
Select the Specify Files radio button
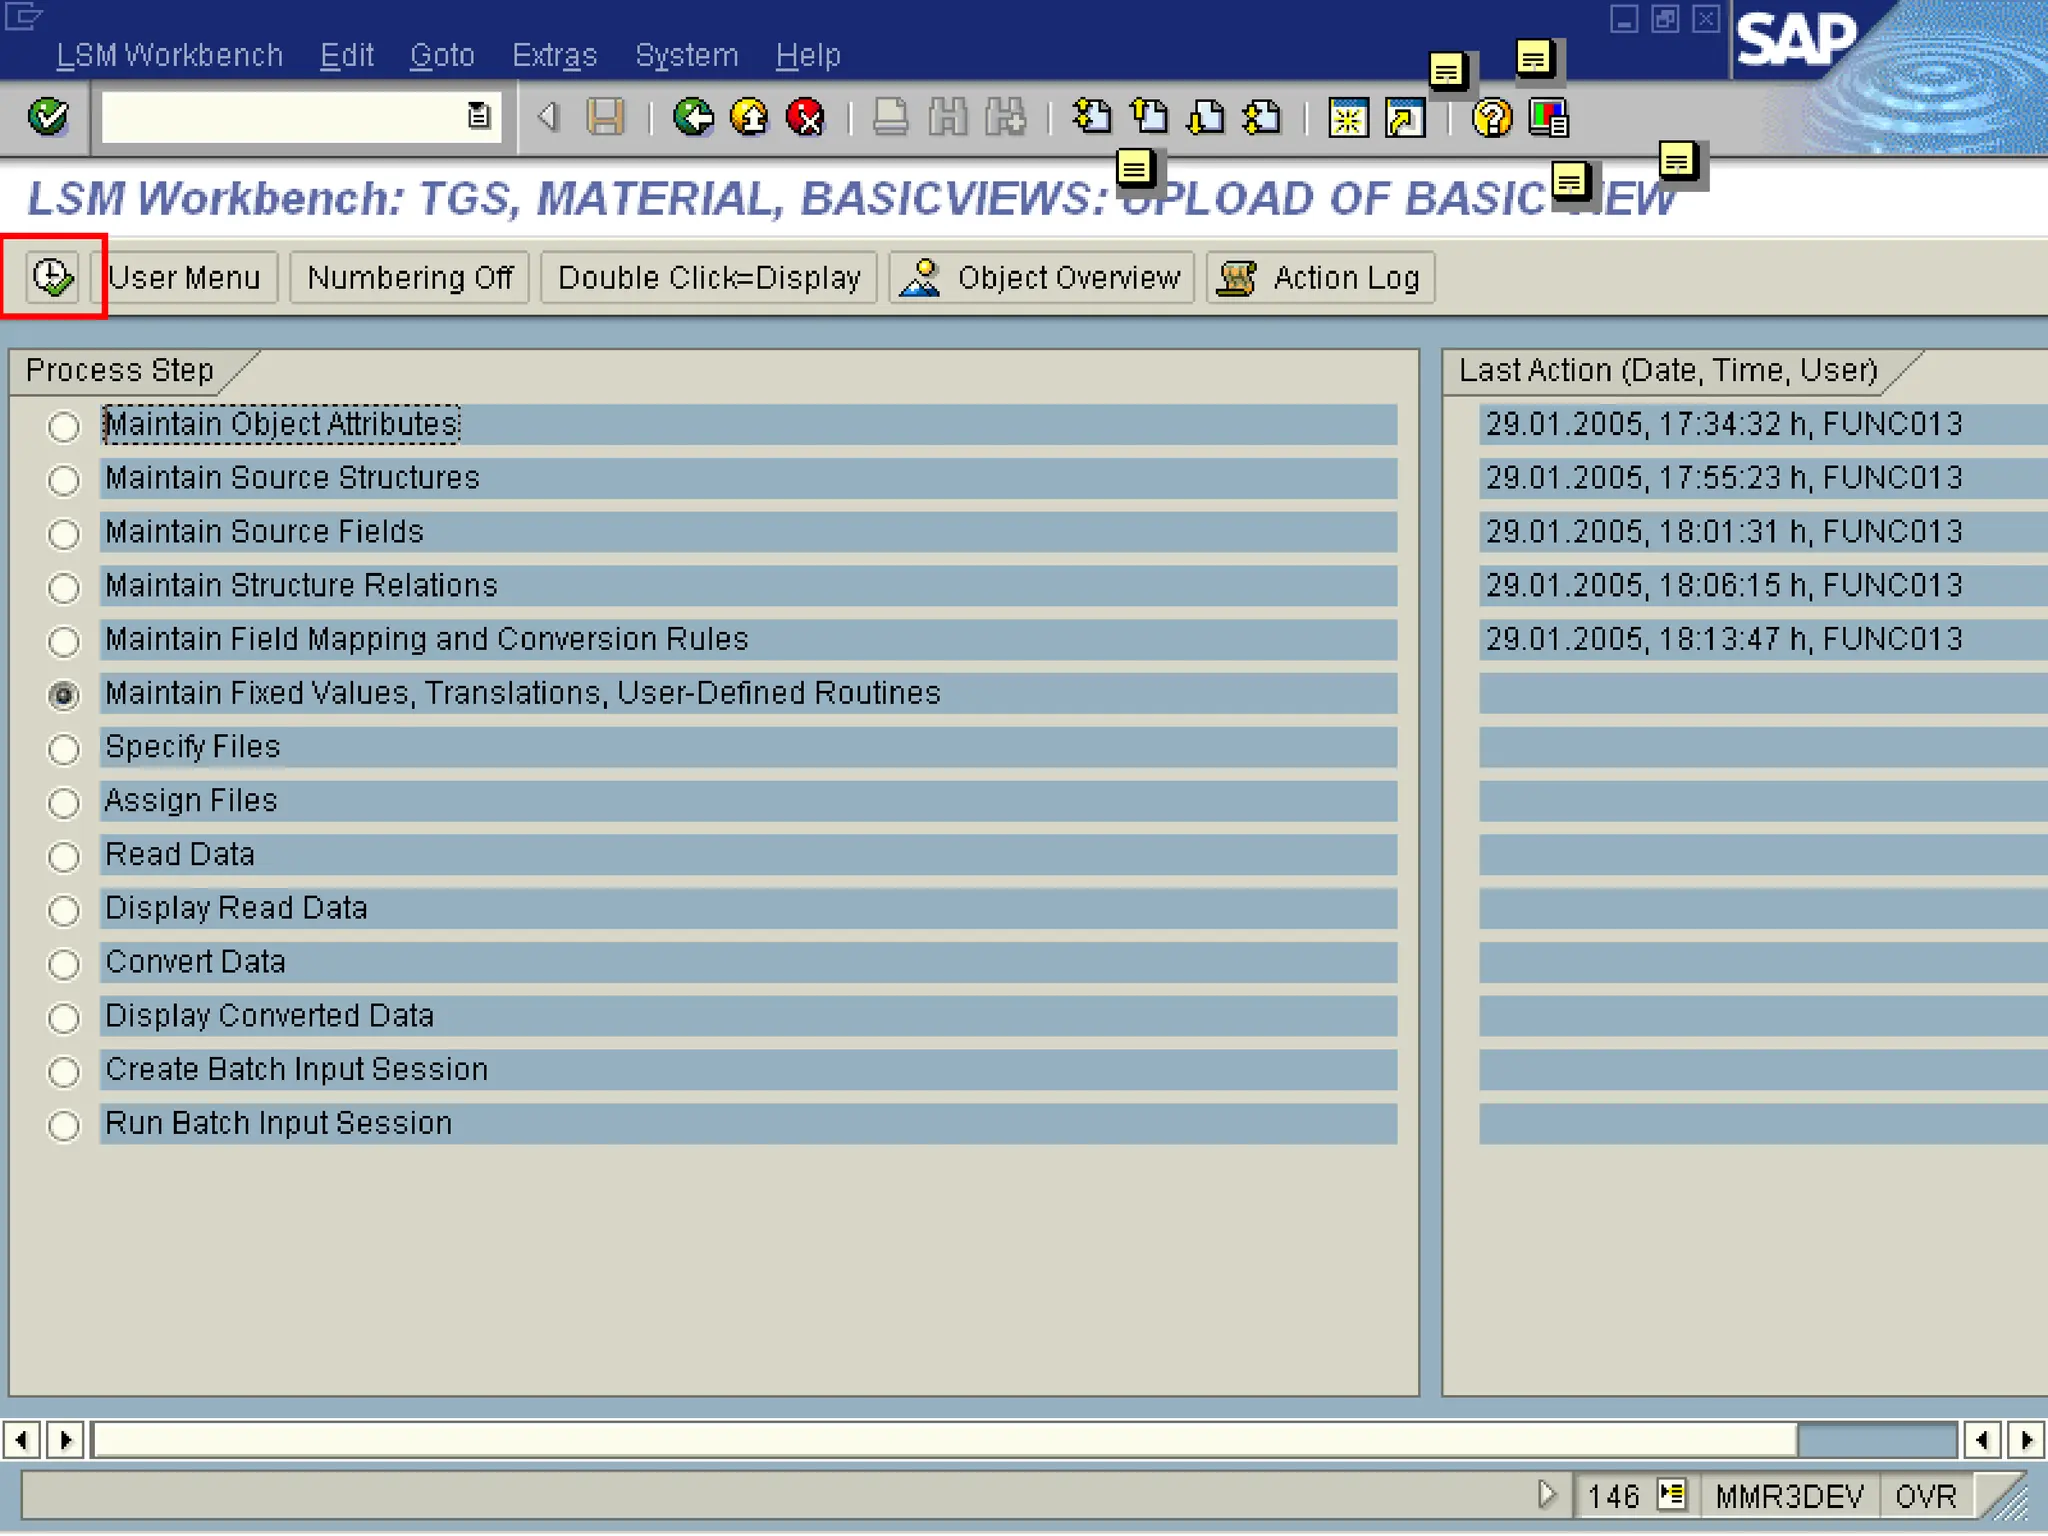(x=64, y=748)
